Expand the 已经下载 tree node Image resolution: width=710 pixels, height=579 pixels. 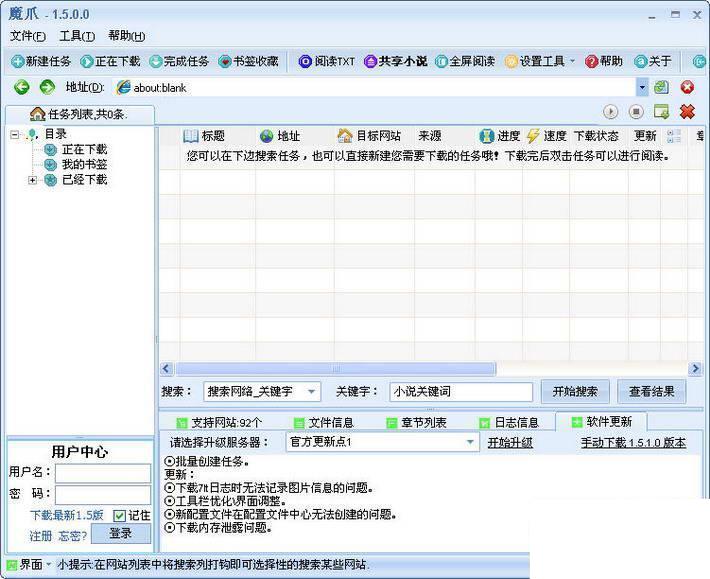coord(32,180)
